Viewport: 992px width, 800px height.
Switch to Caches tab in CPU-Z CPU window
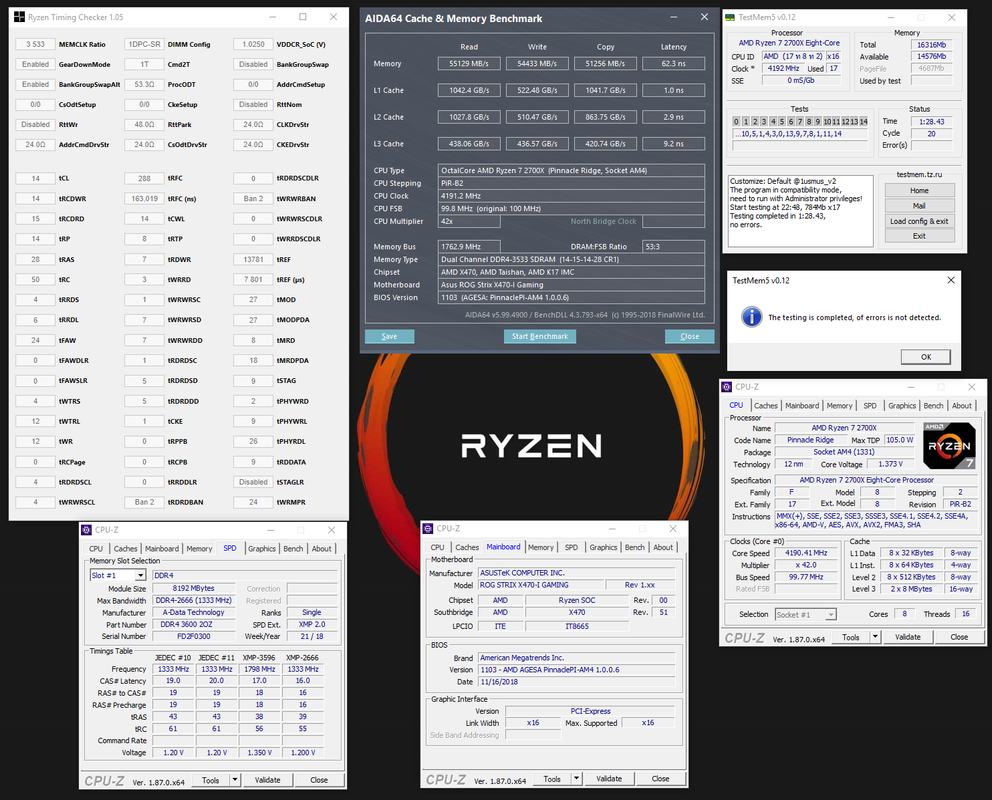point(766,406)
